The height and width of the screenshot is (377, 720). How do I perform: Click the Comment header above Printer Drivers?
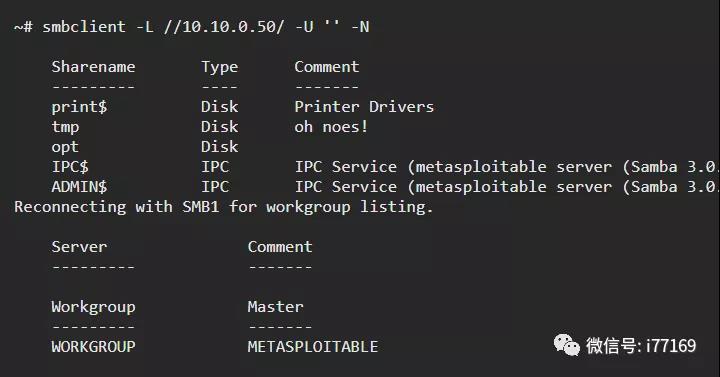click(326, 67)
